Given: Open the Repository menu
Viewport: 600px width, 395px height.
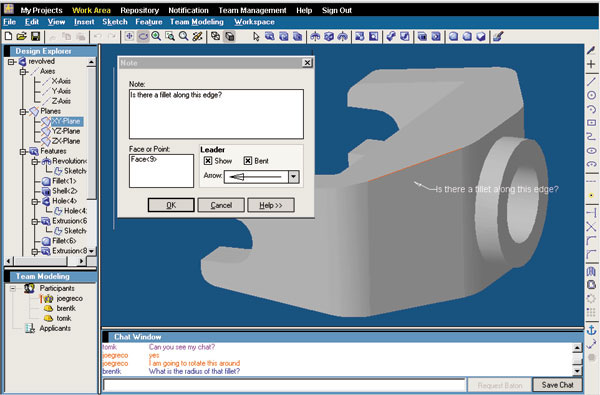Looking at the screenshot, I should click(140, 10).
